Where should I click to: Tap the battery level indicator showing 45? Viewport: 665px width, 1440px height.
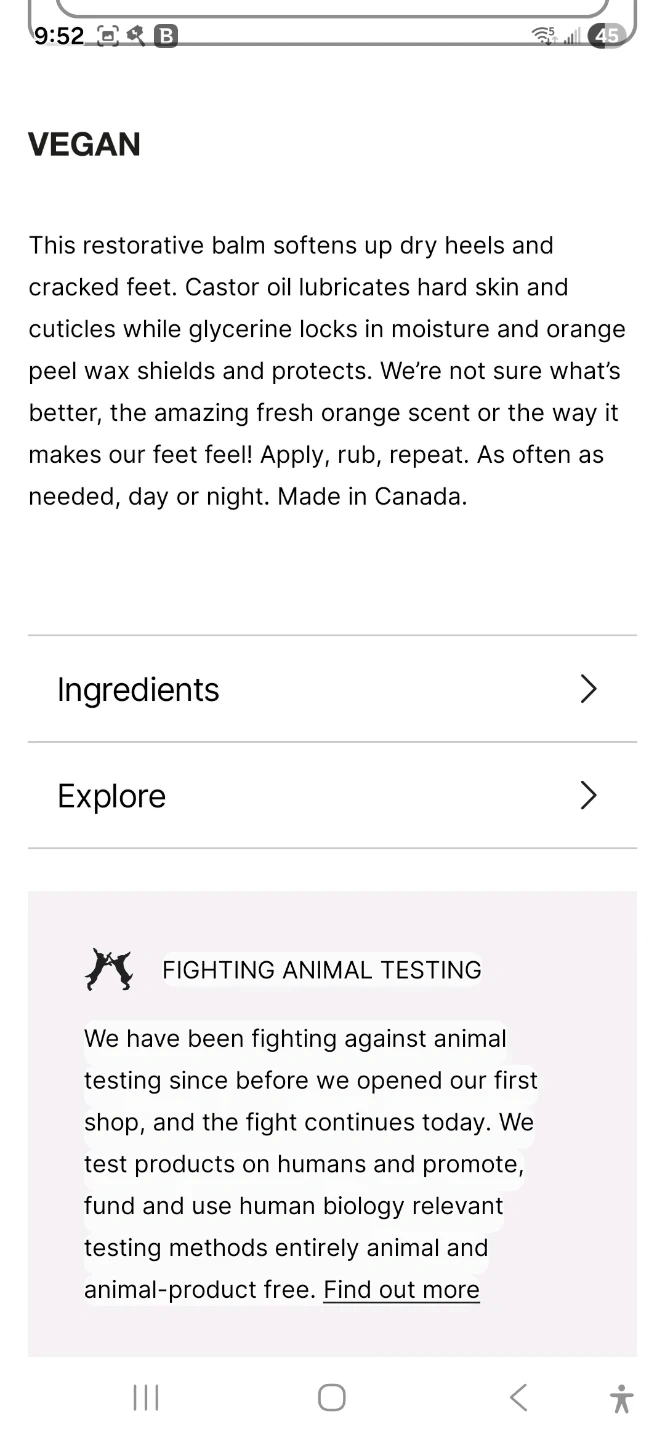click(x=606, y=36)
